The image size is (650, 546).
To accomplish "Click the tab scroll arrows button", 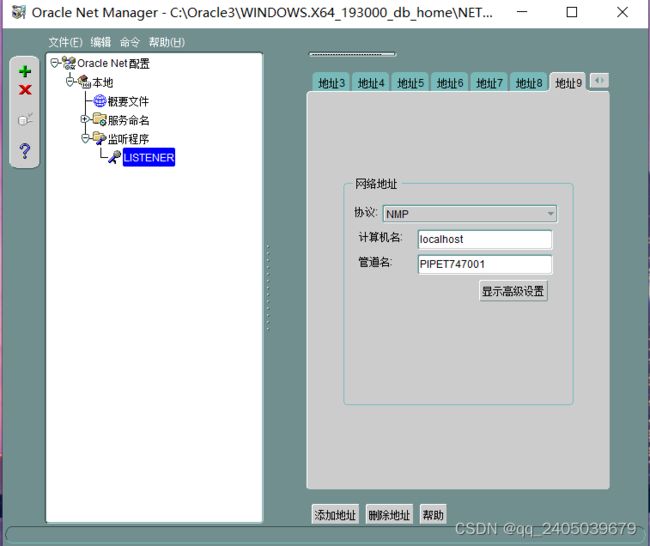I will [x=599, y=80].
